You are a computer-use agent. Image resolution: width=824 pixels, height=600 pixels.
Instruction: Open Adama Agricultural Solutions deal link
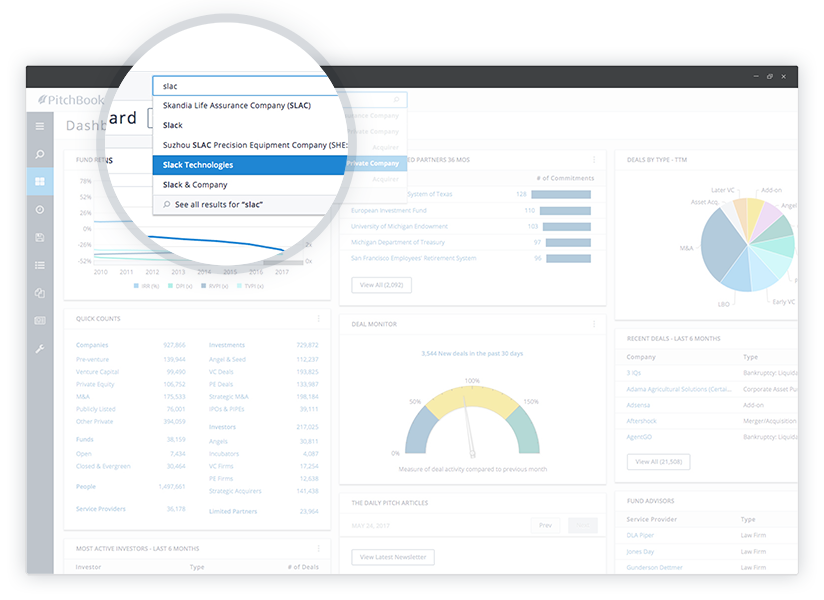[x=678, y=389]
